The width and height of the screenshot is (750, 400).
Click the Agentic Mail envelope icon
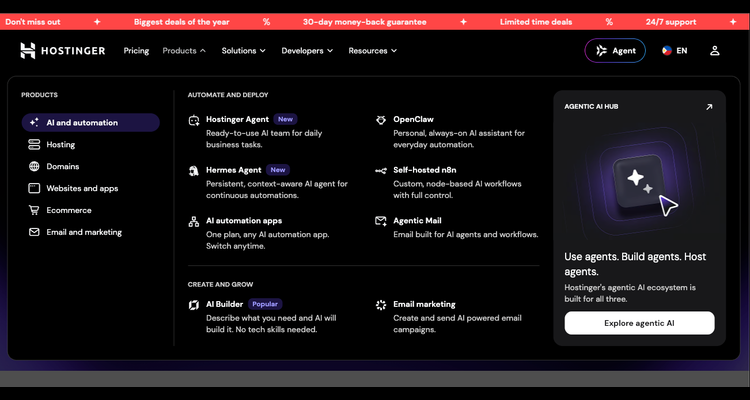pyautogui.click(x=381, y=221)
